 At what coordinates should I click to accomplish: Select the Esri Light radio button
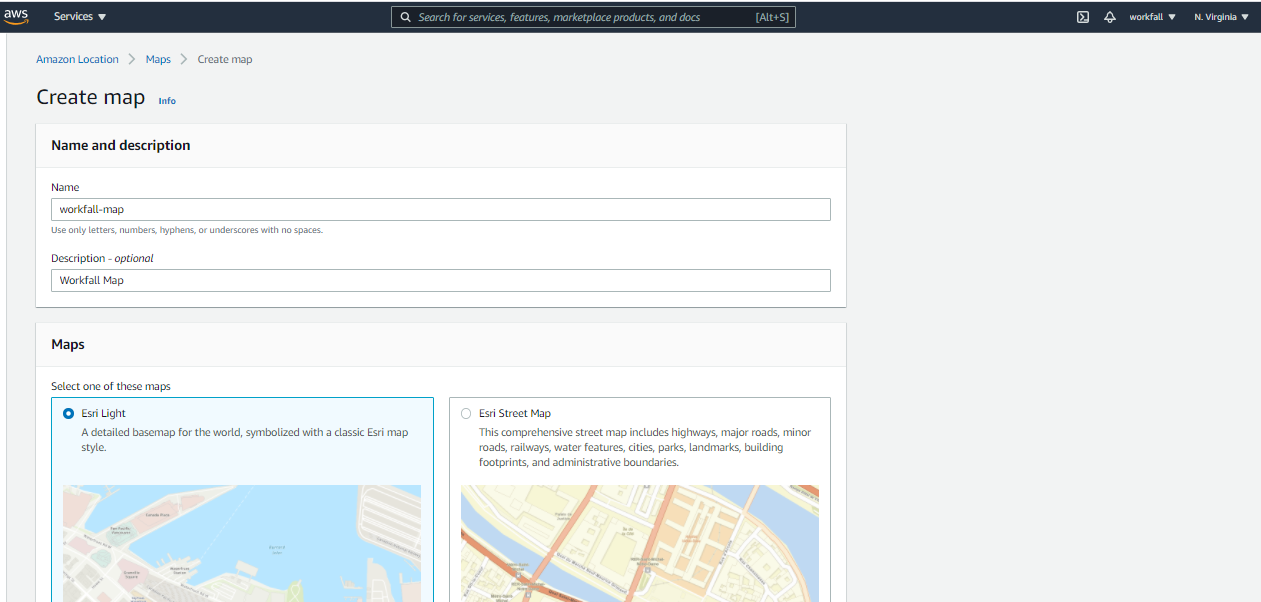tap(68, 413)
